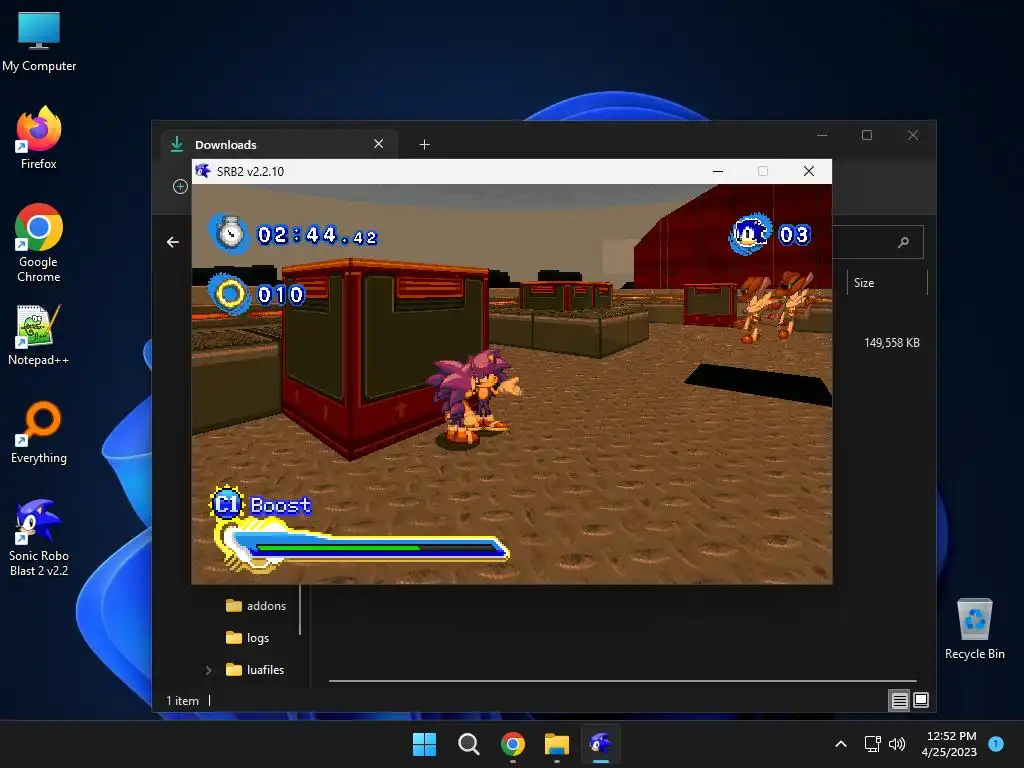Click the C1 Boost button icon in HUD

[226, 504]
